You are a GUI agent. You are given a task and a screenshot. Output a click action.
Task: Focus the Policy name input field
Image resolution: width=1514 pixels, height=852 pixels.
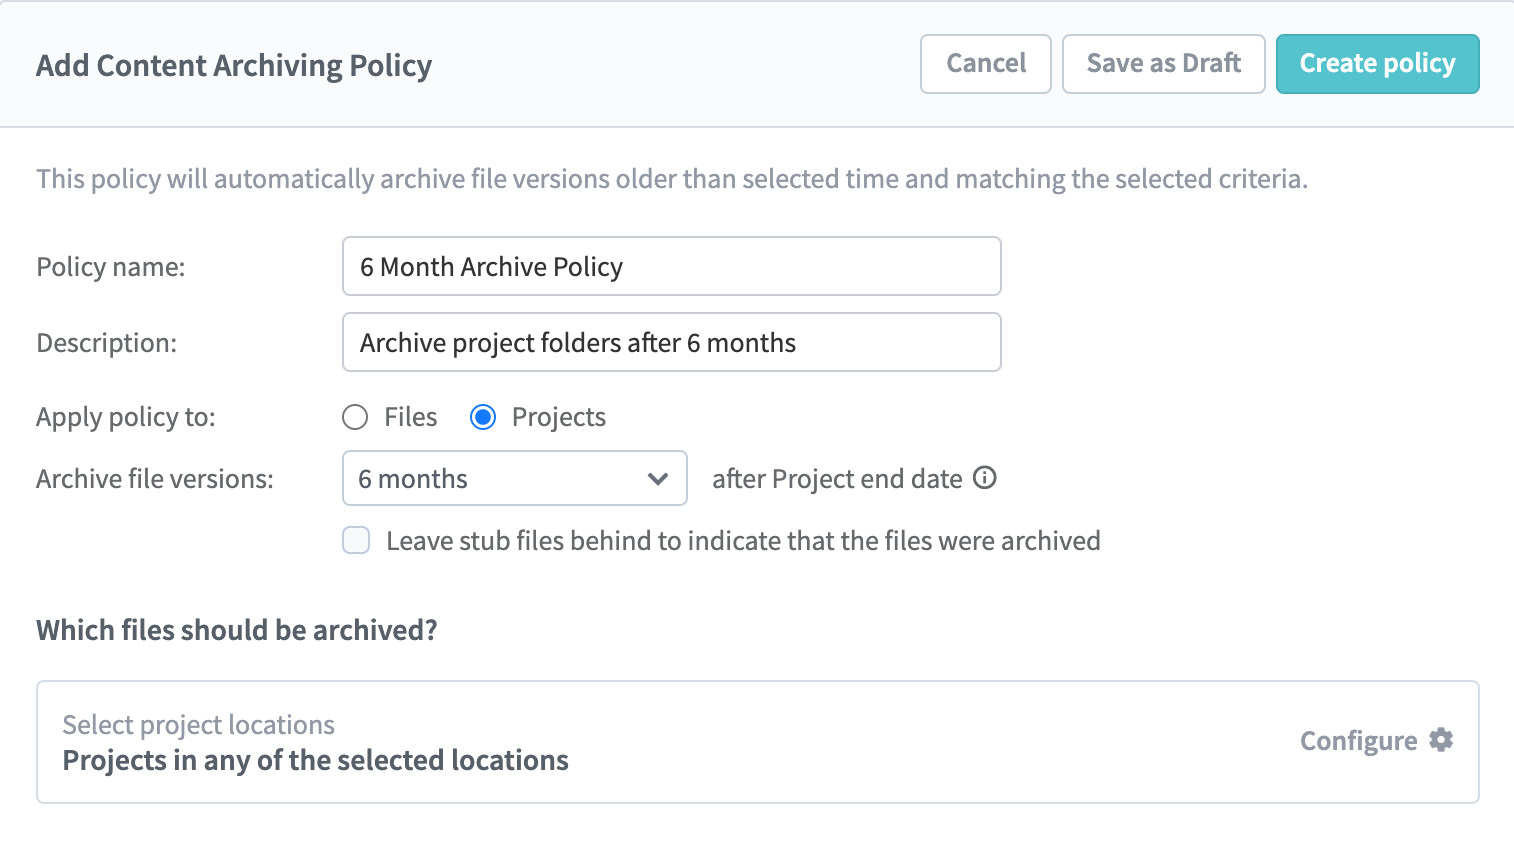pyautogui.click(x=671, y=267)
